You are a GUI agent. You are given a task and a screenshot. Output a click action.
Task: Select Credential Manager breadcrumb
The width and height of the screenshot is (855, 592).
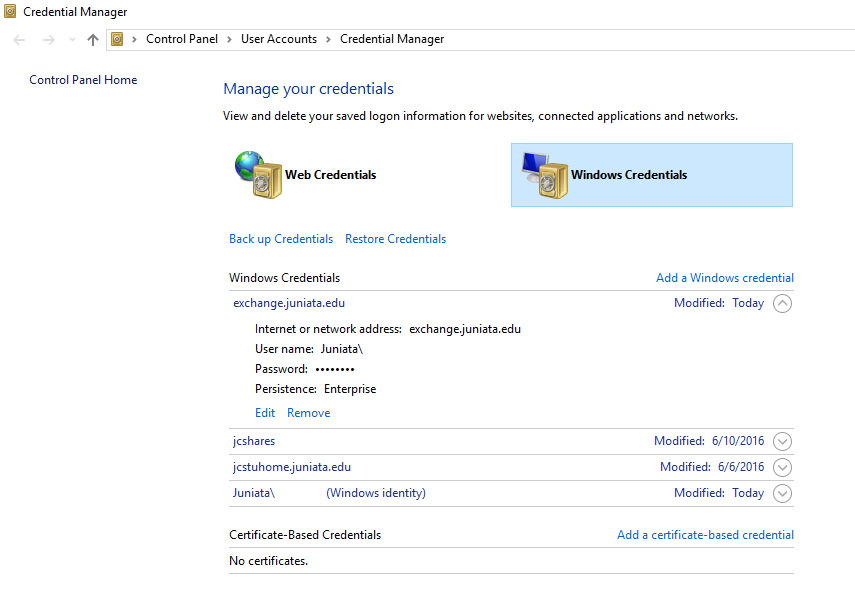coord(392,39)
